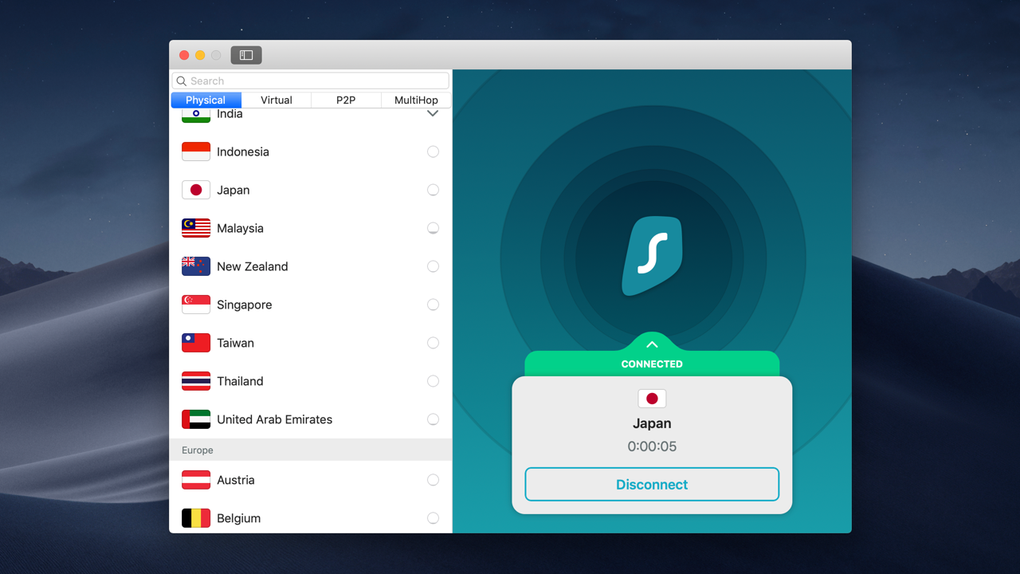Expand connection details arrow above CONNECTED
Image resolution: width=1020 pixels, height=574 pixels.
click(652, 345)
